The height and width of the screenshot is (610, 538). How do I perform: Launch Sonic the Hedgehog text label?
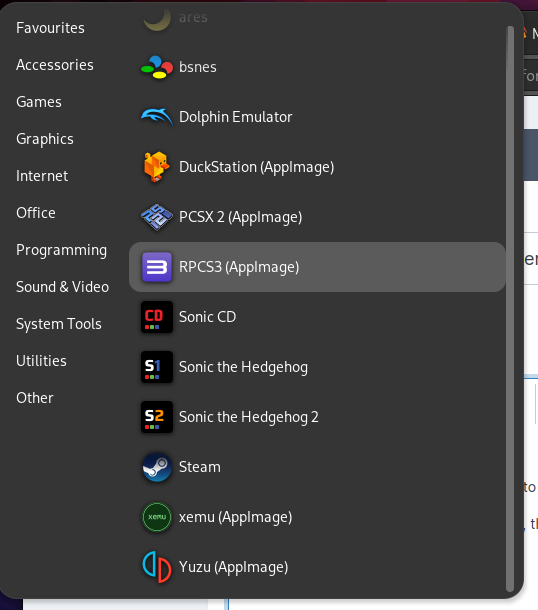(244, 367)
